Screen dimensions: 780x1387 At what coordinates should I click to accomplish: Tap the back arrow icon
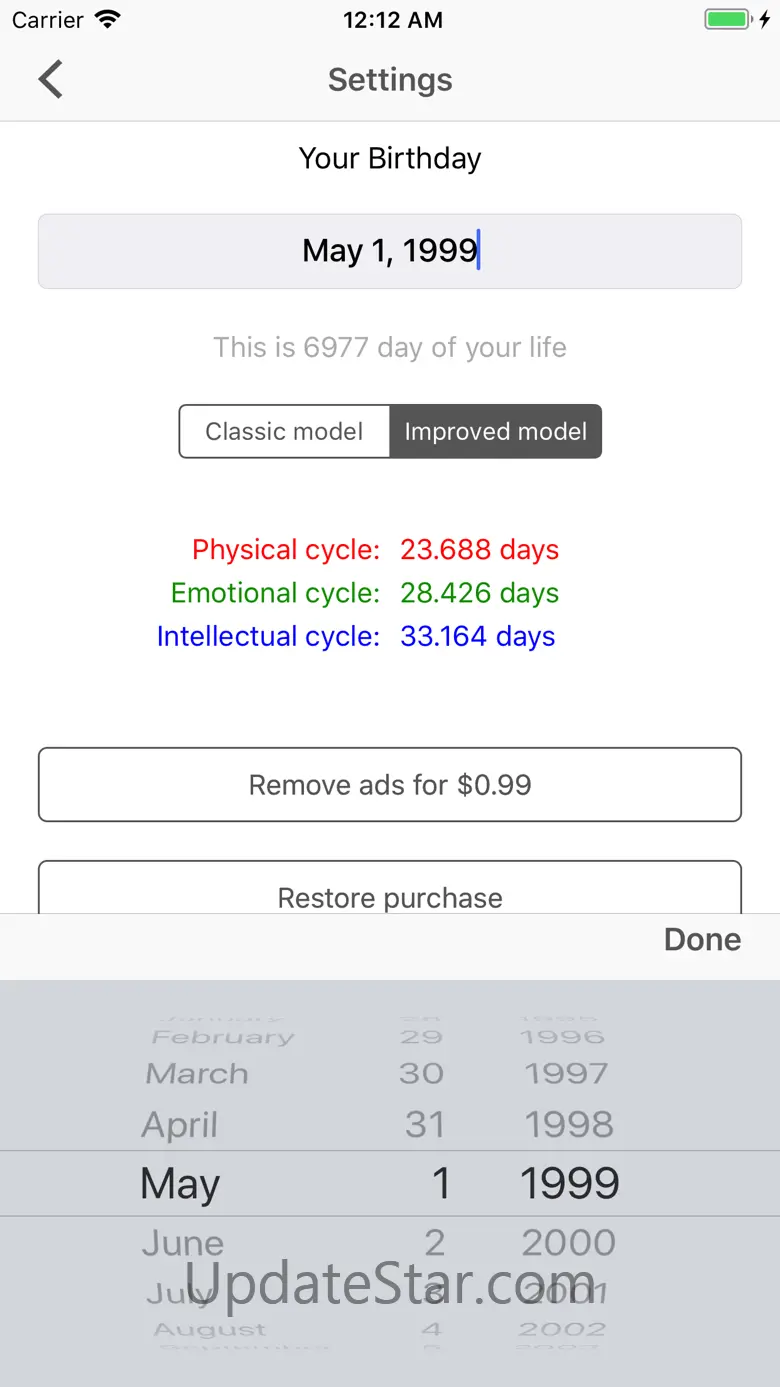(x=51, y=80)
